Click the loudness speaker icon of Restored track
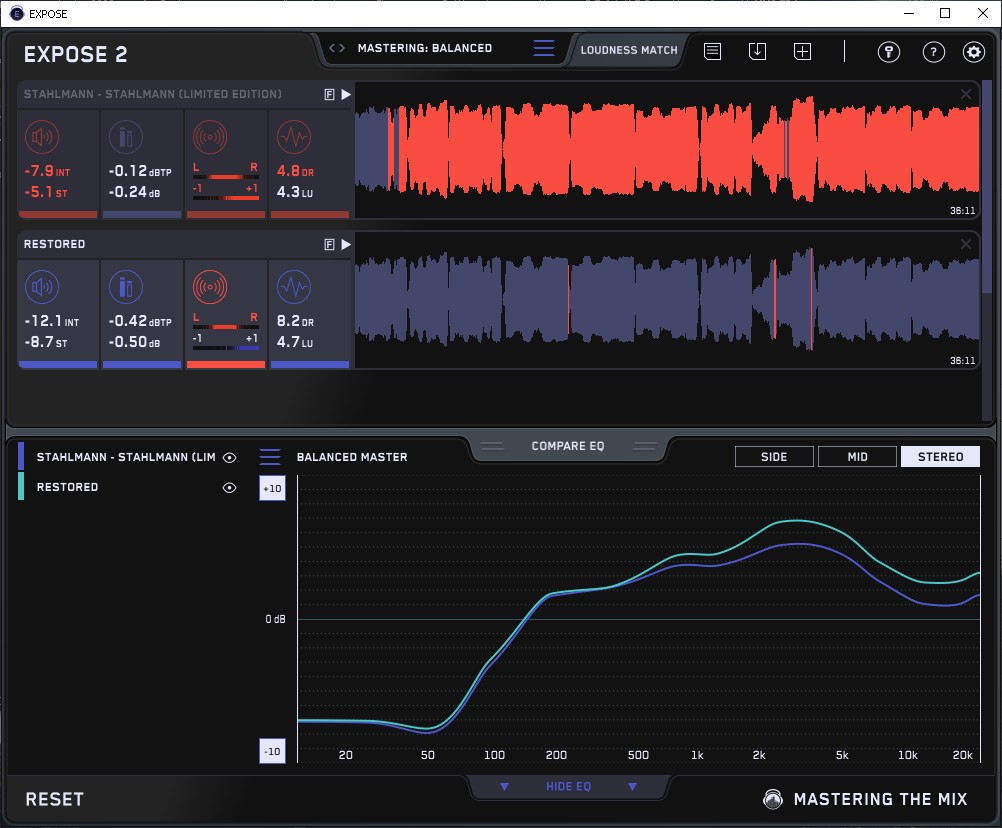Screen dimensions: 1002x828 (x=42, y=288)
